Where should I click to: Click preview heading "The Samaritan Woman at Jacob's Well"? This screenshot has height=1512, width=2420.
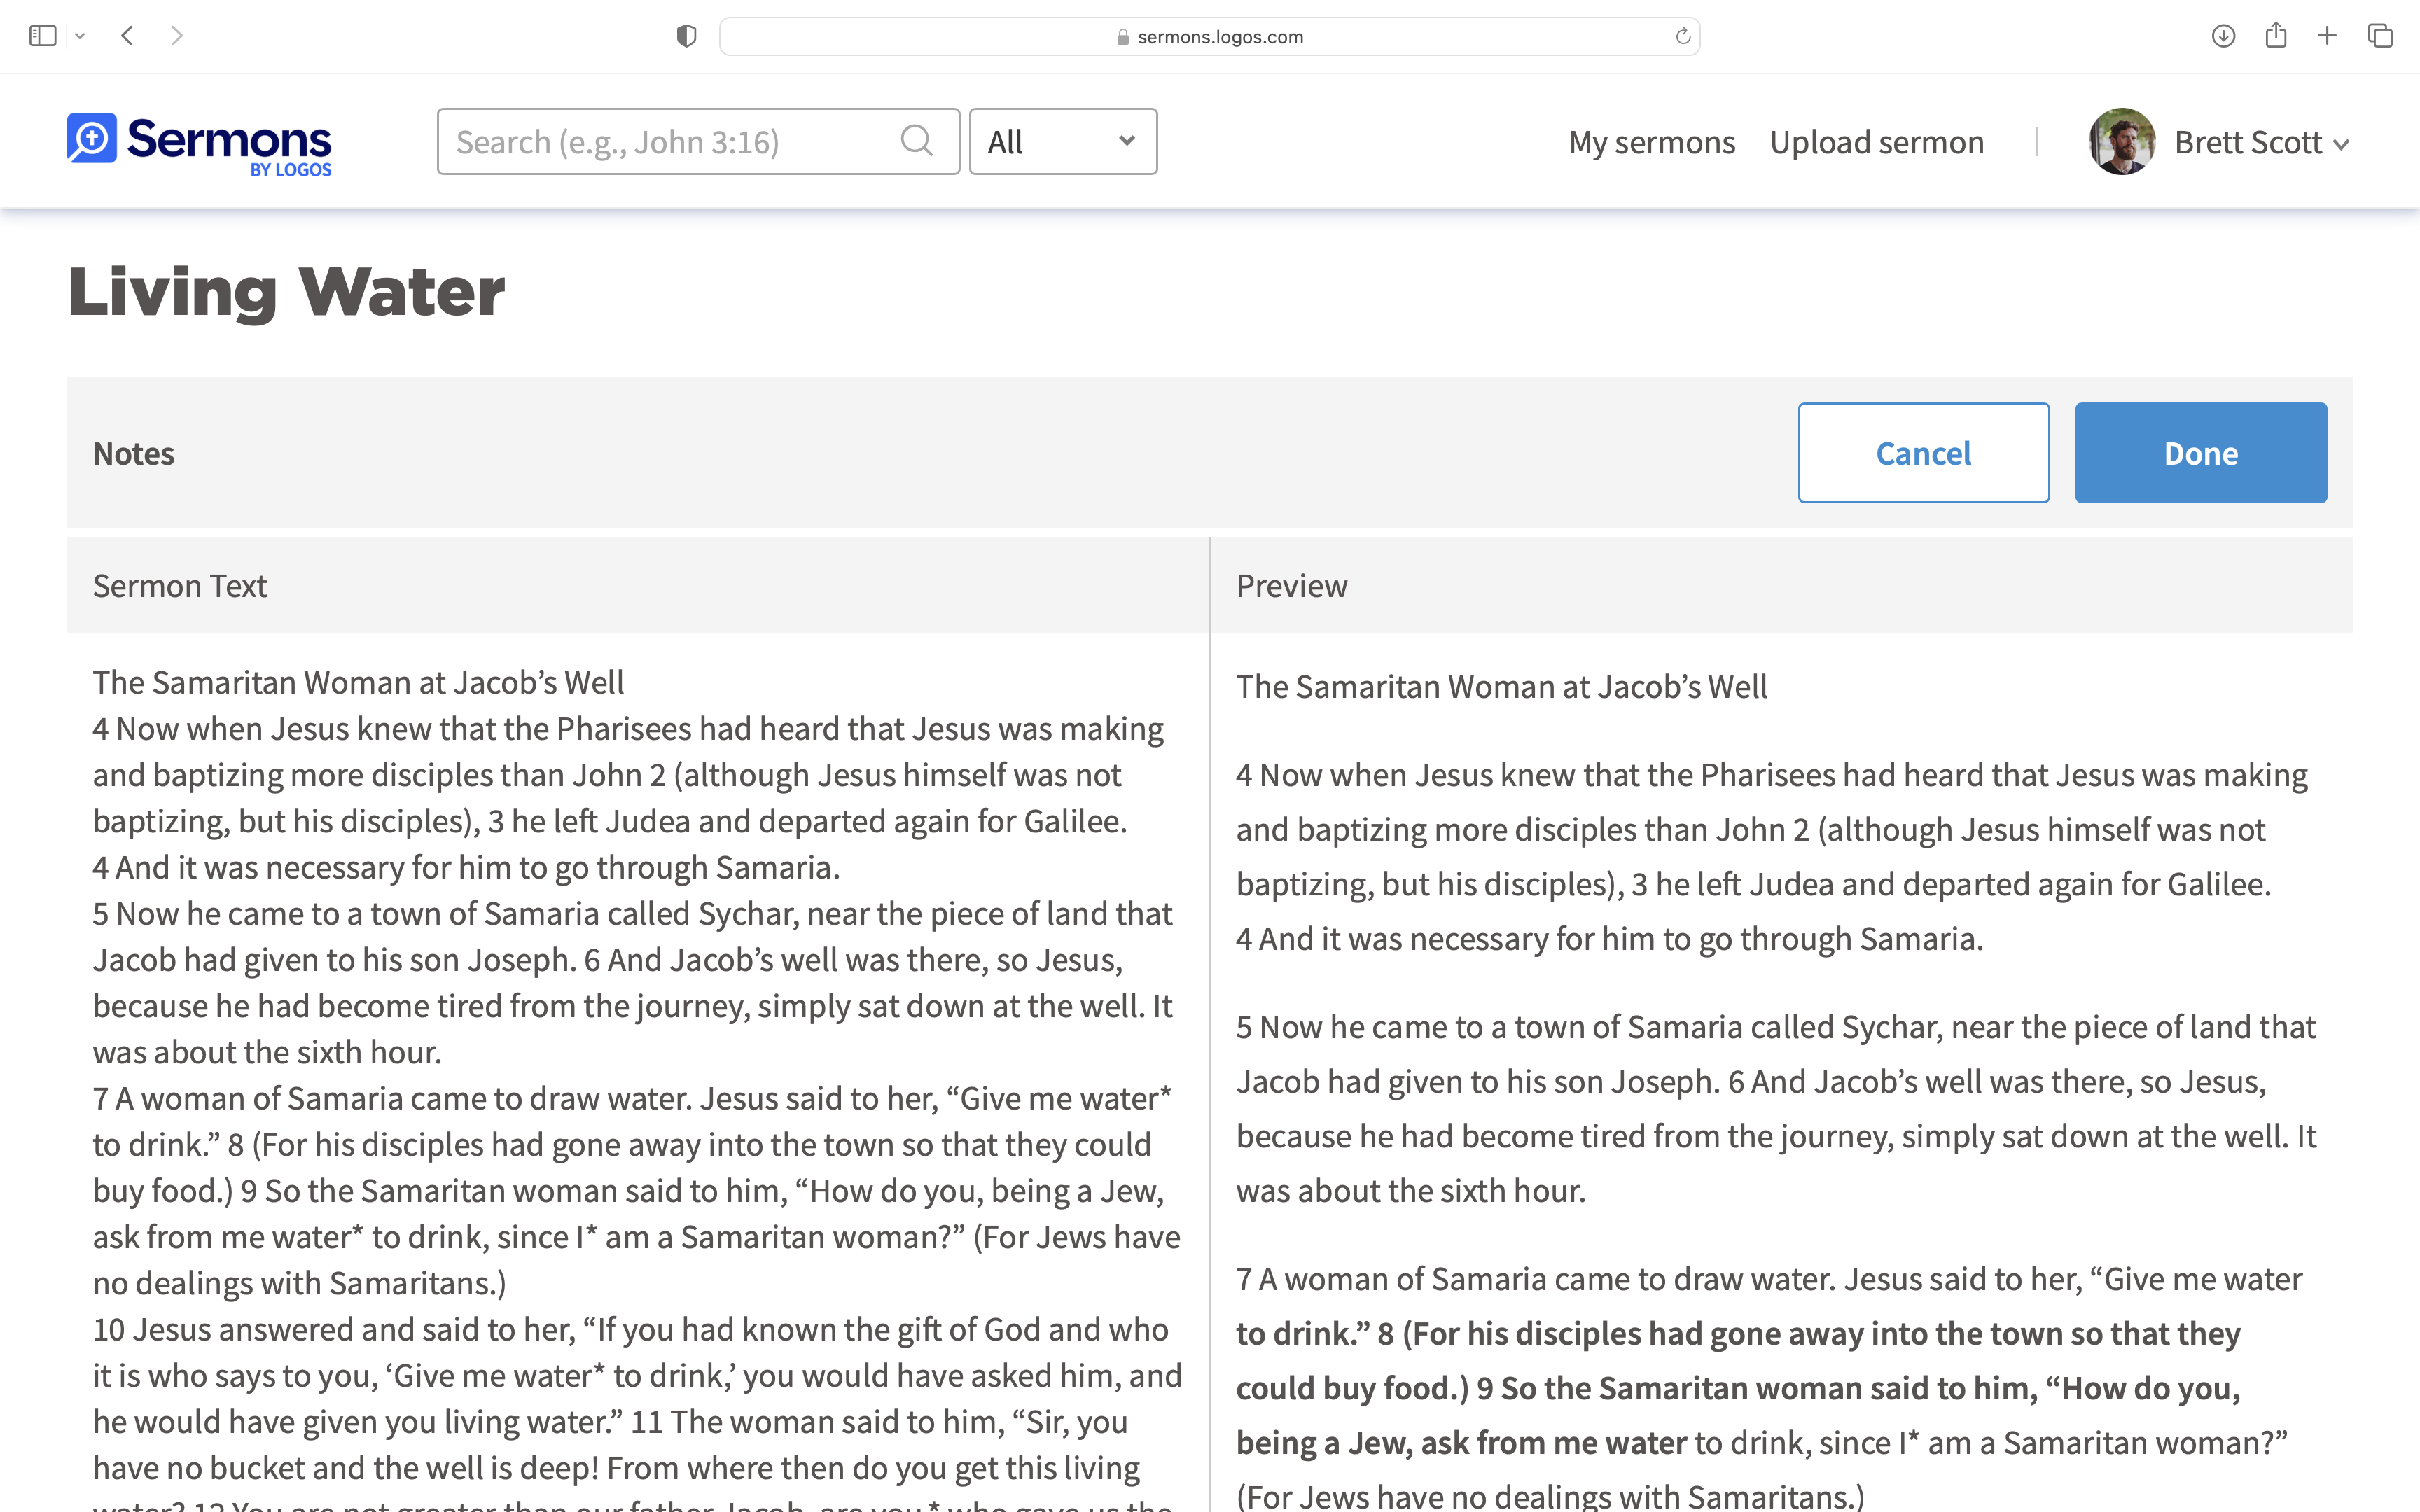pos(1501,687)
